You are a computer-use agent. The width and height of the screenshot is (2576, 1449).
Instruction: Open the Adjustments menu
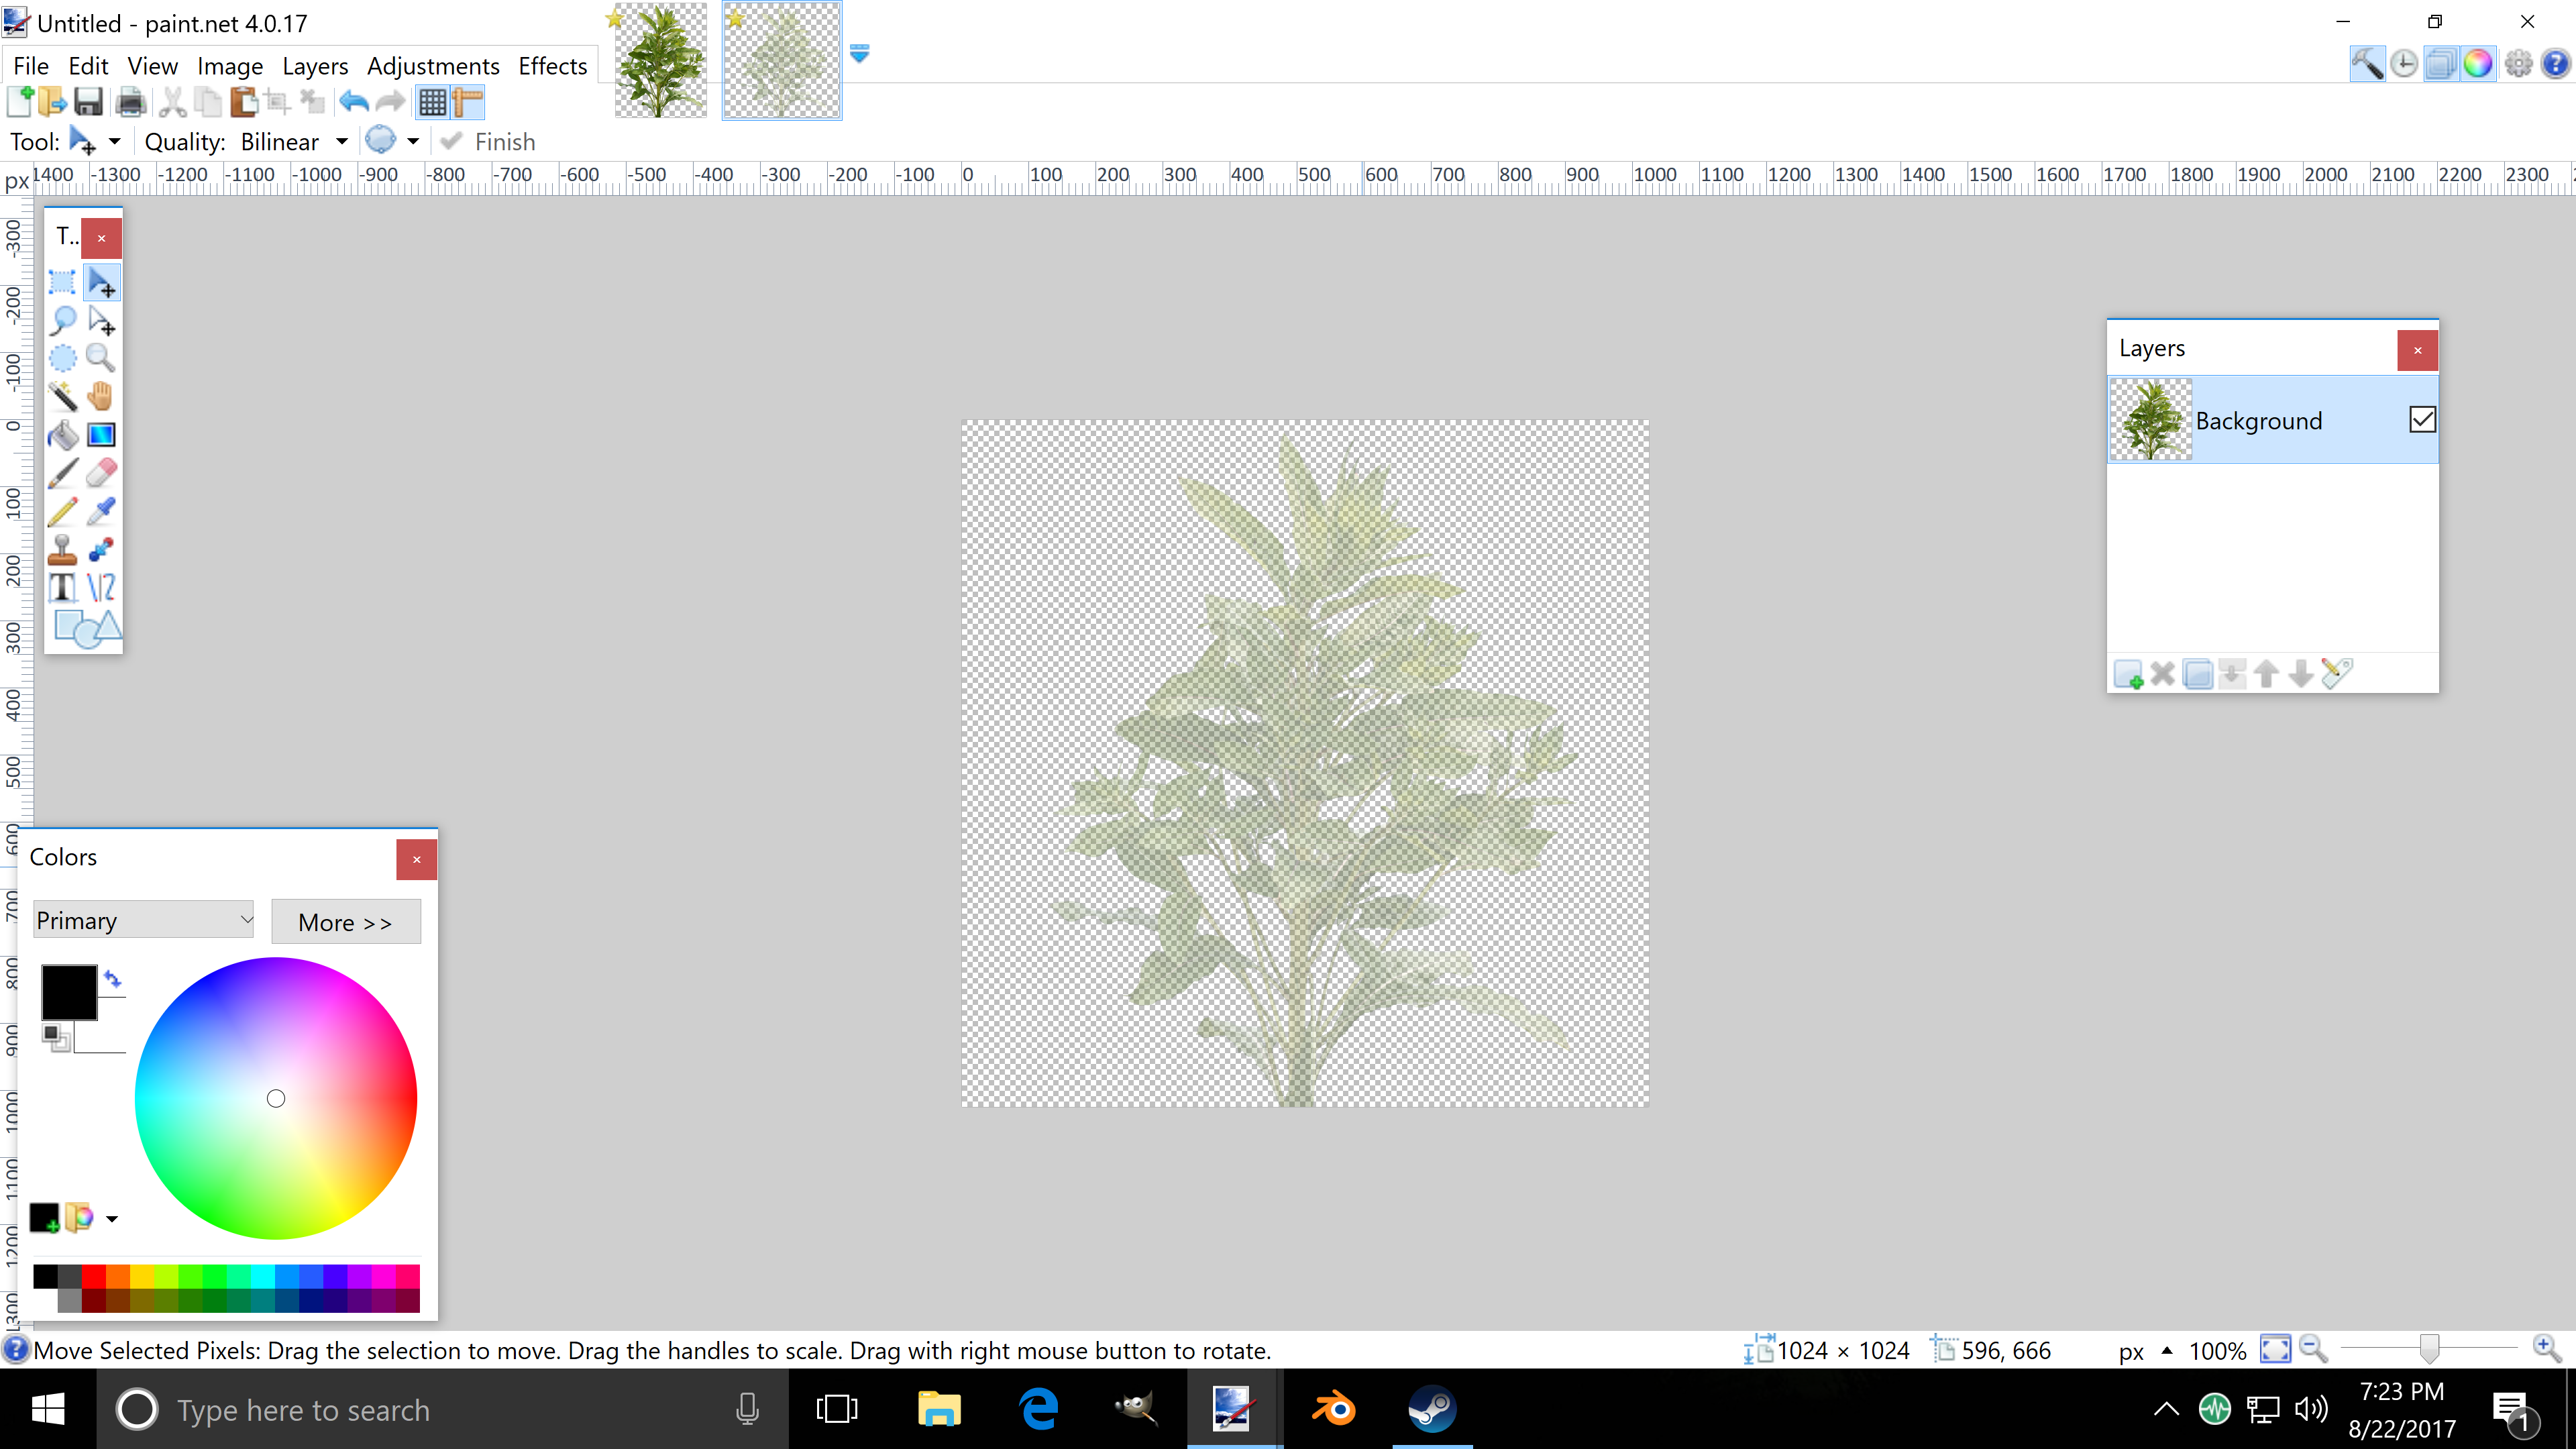[432, 66]
